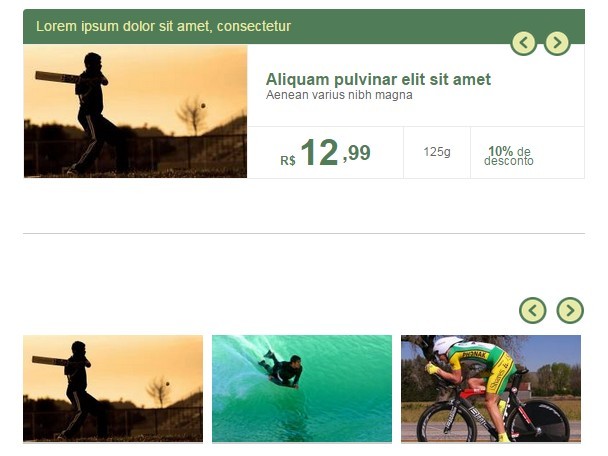The width and height of the screenshot is (608, 456).
Task: Open the cricket batsman thumbnail
Action: point(113,389)
